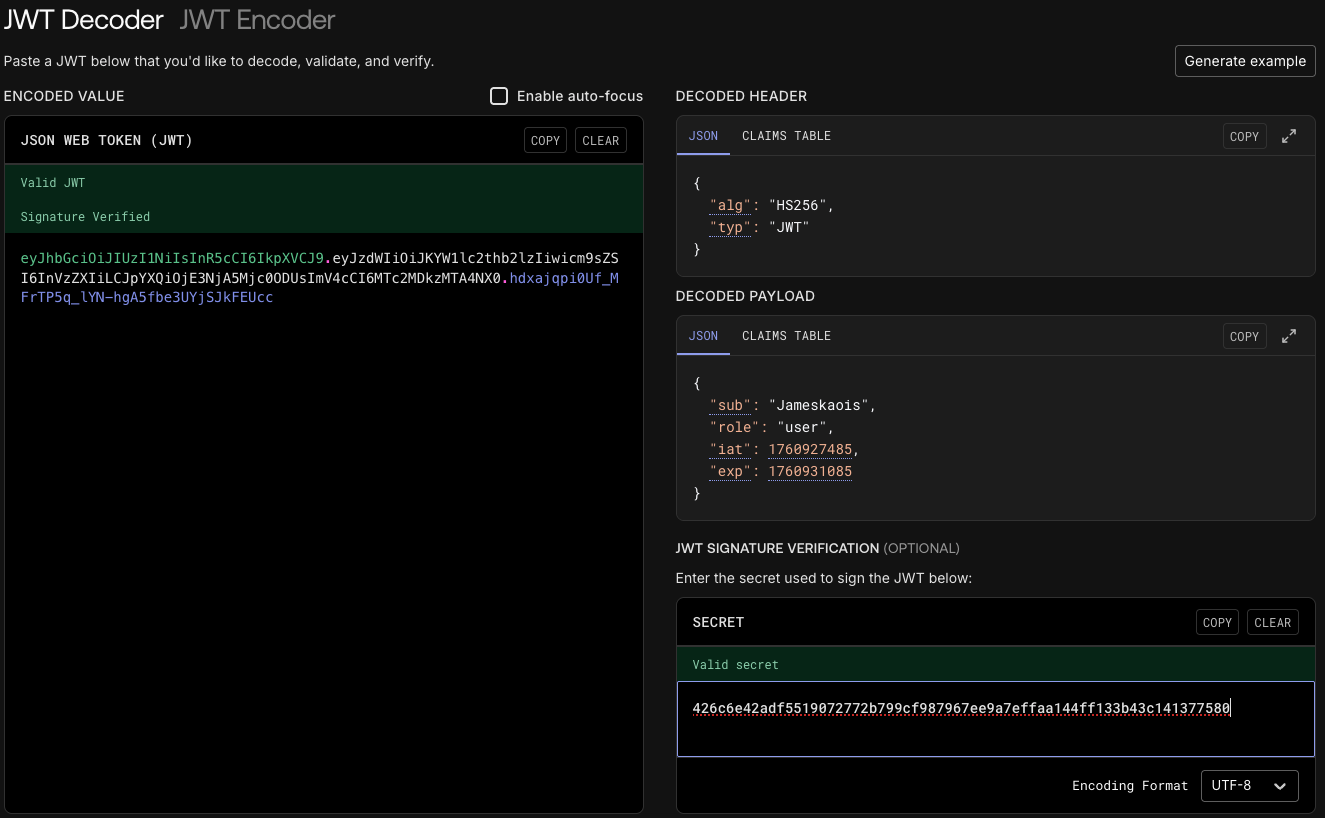Open Claims Table tab in Decoded Header
The image size is (1325, 818).
point(786,136)
